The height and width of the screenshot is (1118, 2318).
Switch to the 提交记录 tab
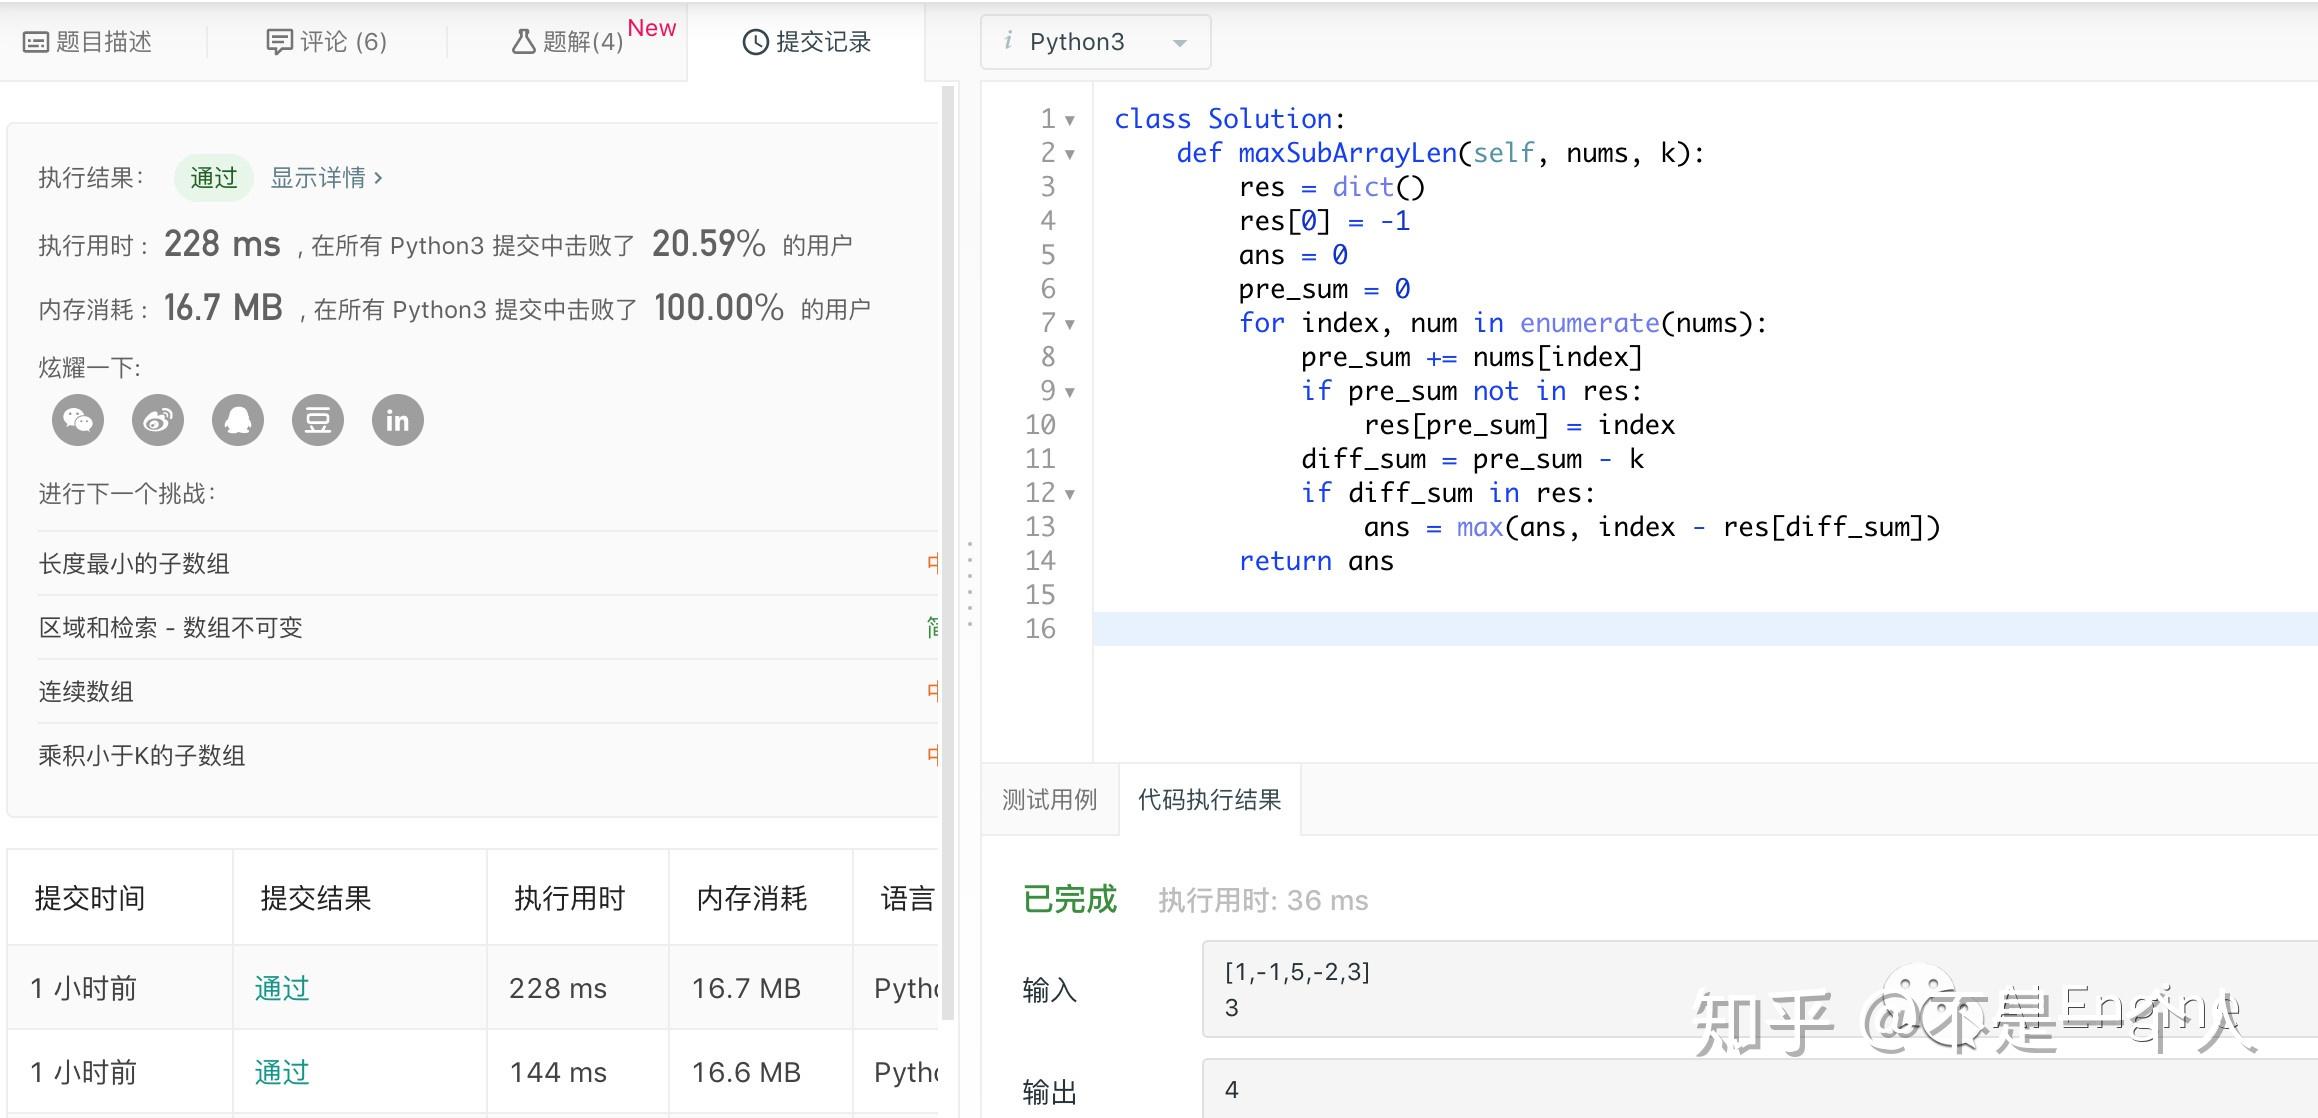pos(807,42)
